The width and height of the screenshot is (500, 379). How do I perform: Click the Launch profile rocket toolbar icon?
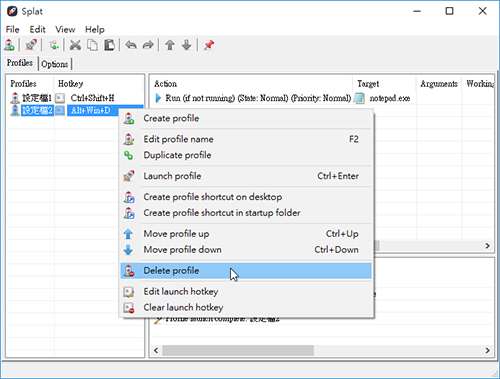(31, 45)
